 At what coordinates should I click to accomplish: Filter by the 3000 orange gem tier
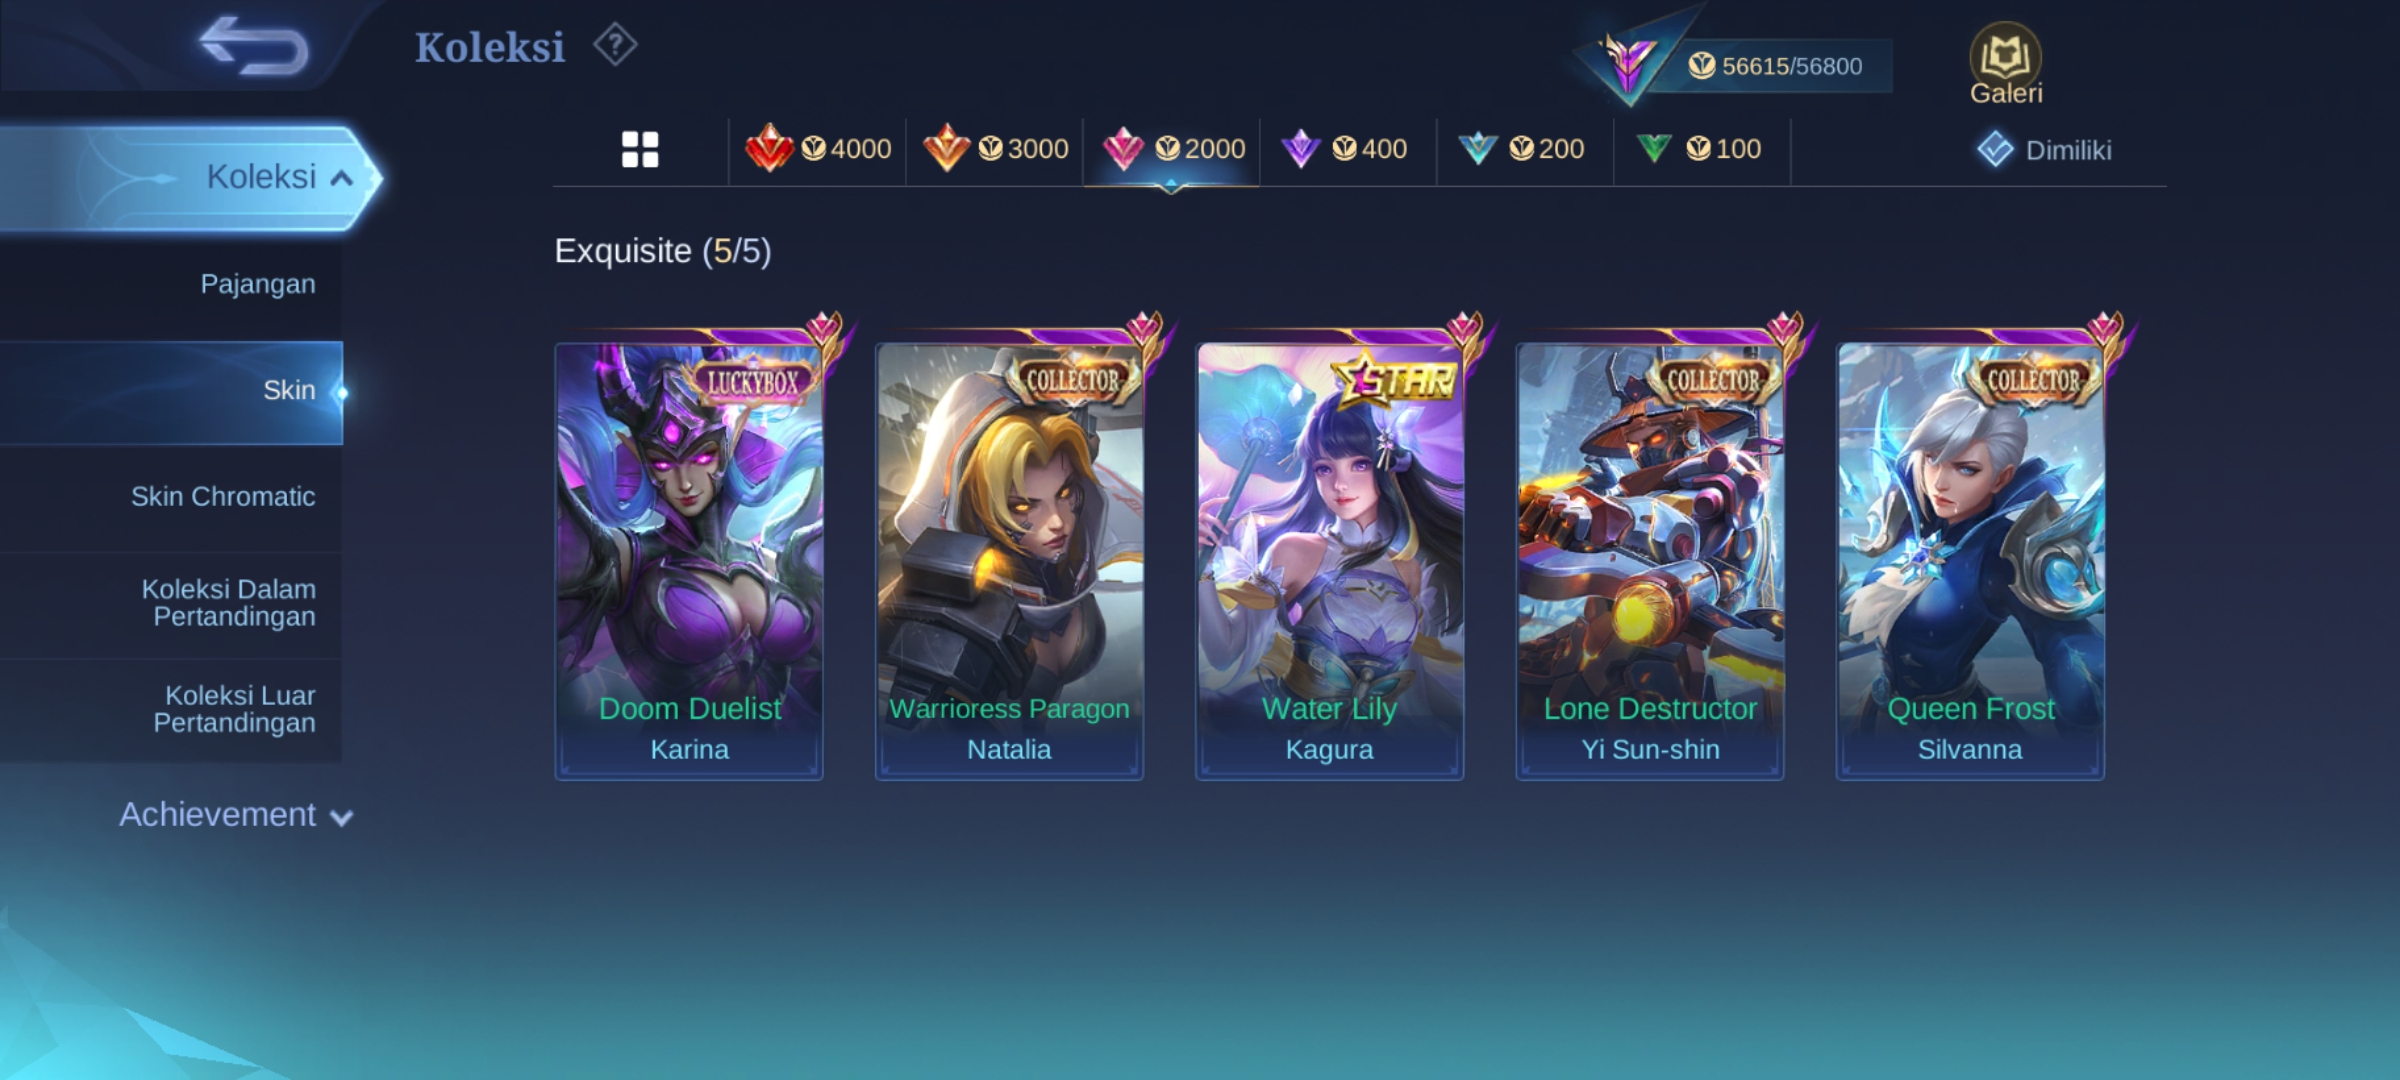(995, 149)
